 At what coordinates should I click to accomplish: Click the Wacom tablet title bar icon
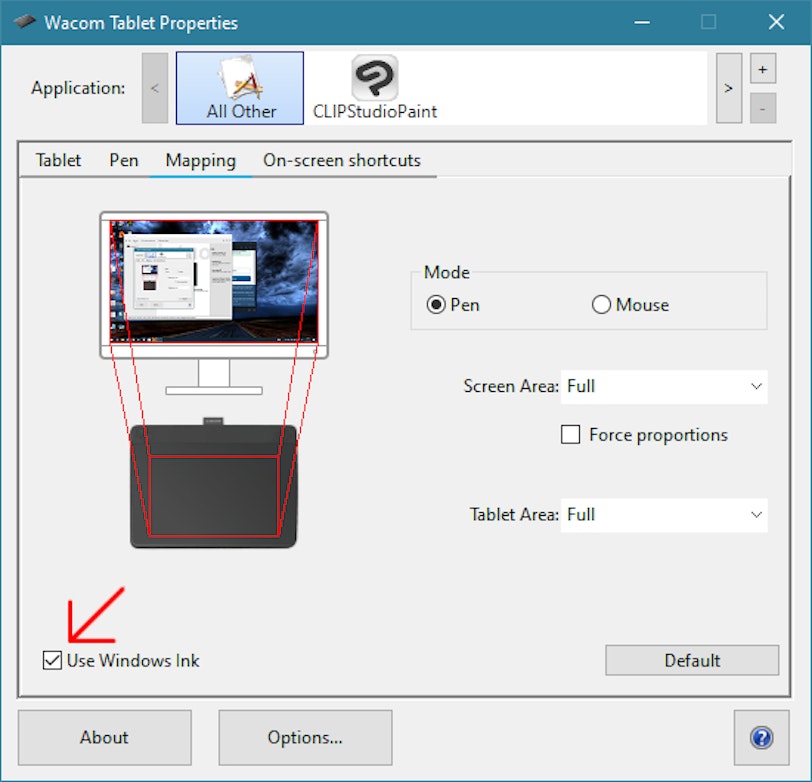point(24,22)
